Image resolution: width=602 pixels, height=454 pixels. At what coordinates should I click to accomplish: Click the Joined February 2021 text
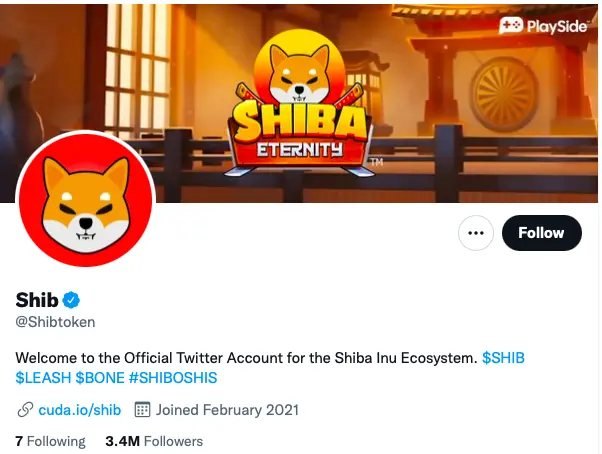(229, 410)
